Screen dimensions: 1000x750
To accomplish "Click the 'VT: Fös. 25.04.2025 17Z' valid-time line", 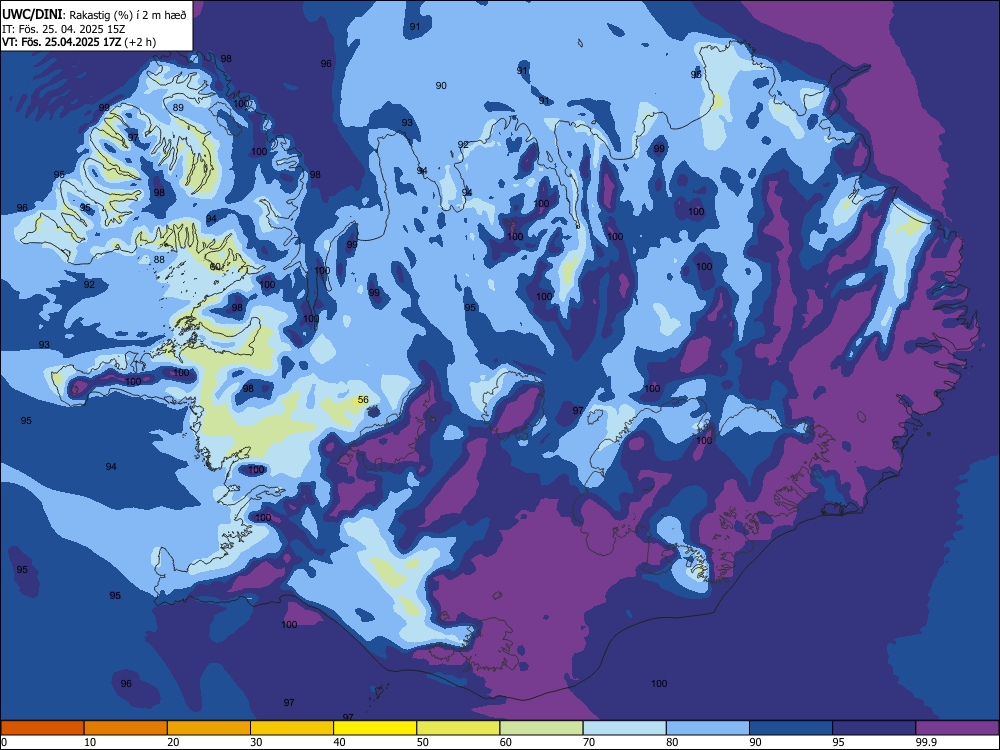I will [x=61, y=42].
